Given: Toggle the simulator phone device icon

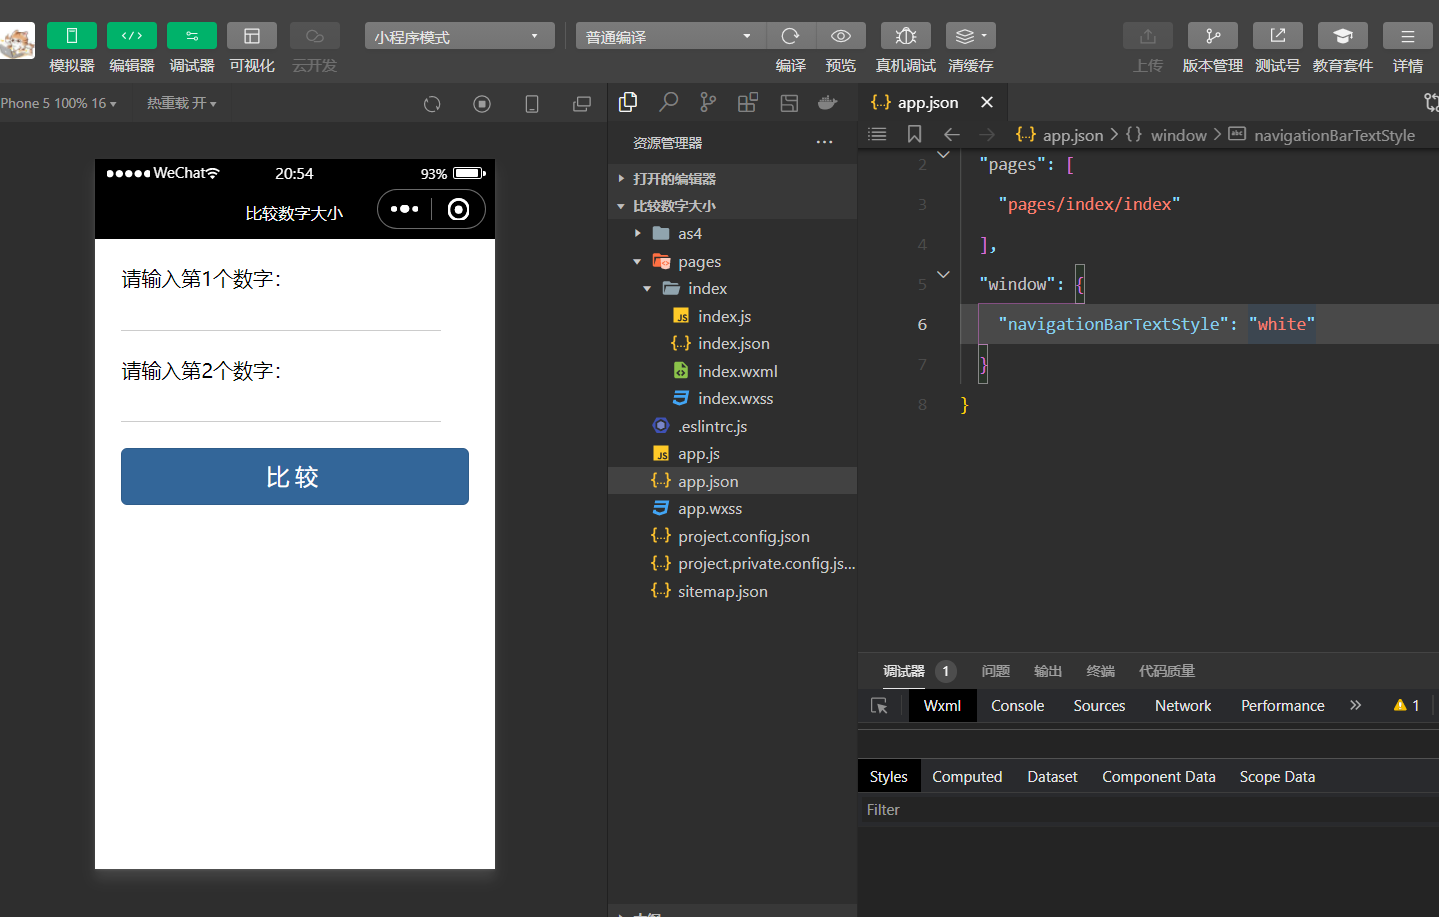Looking at the screenshot, I should coord(532,104).
